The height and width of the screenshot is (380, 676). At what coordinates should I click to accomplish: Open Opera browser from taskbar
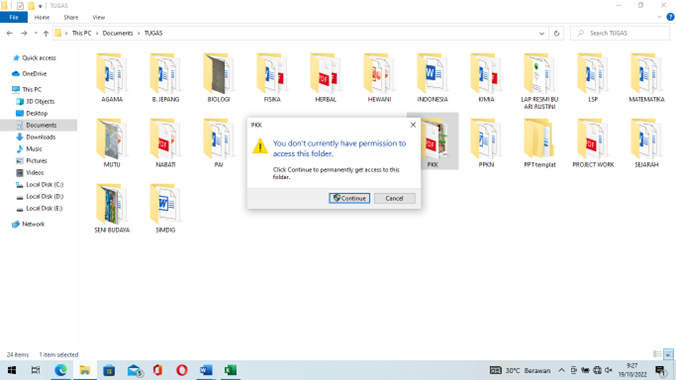pyautogui.click(x=182, y=370)
